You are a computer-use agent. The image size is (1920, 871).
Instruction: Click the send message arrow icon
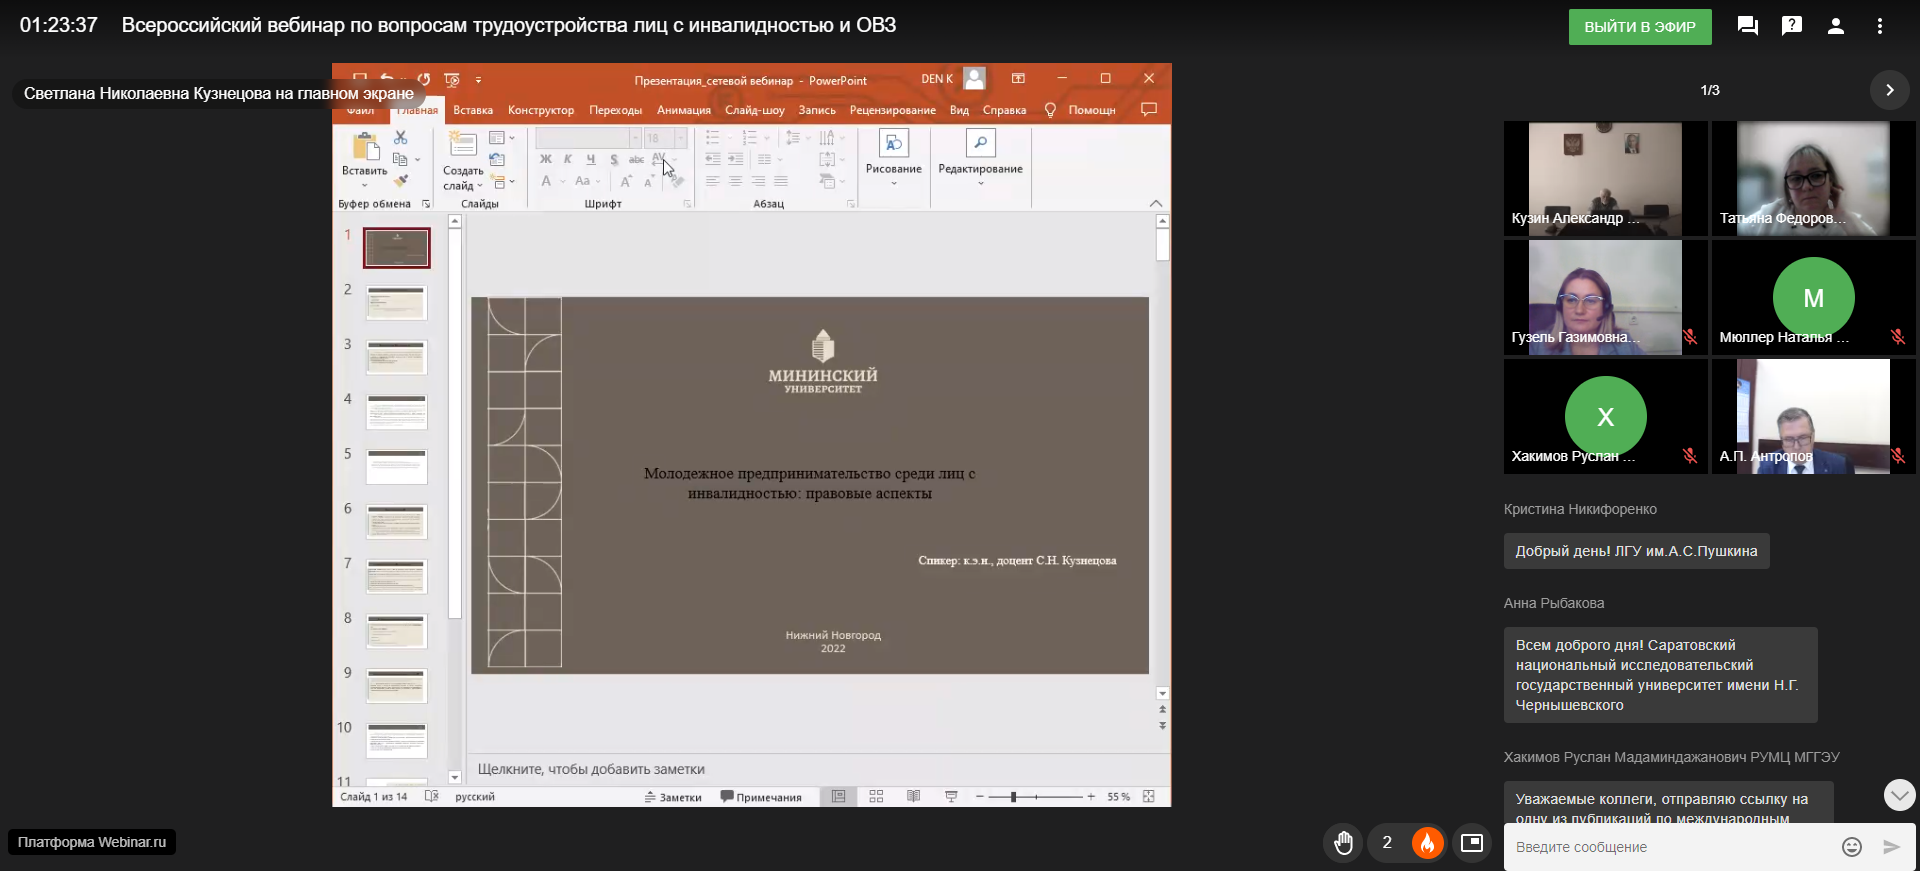click(1891, 847)
